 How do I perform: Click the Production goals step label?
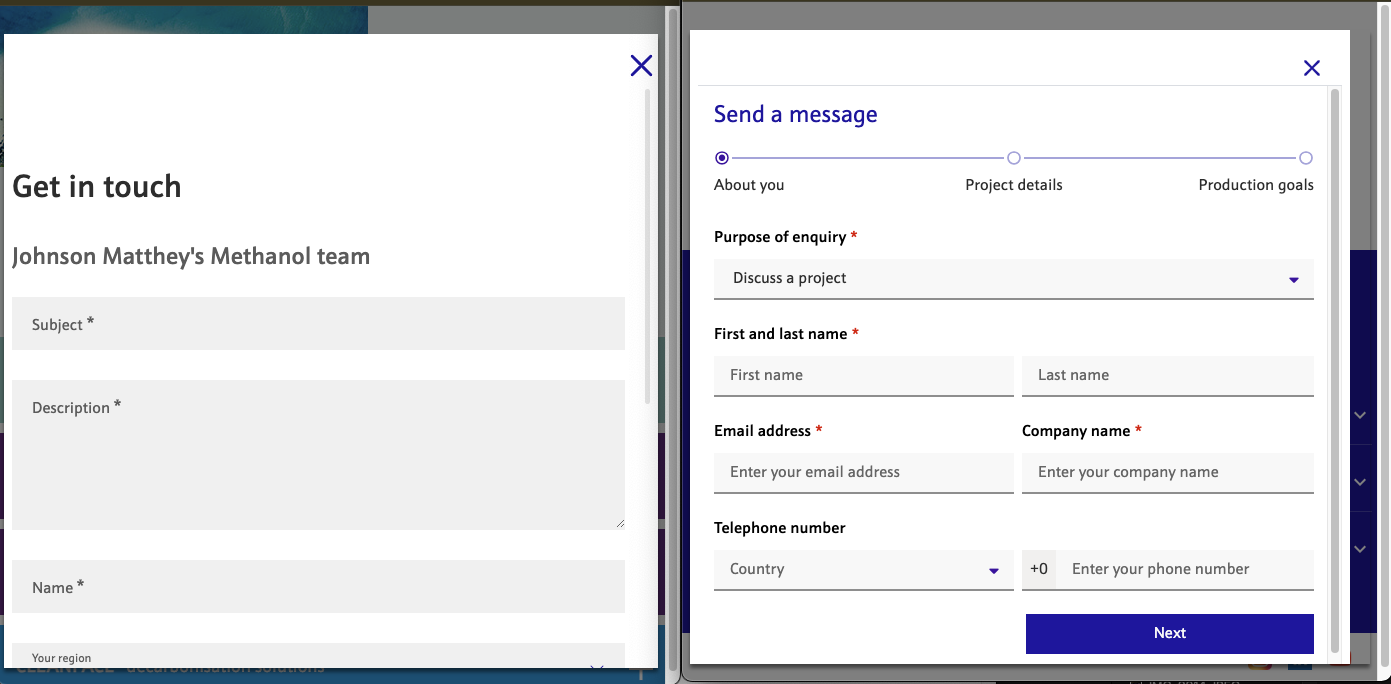pos(1256,185)
